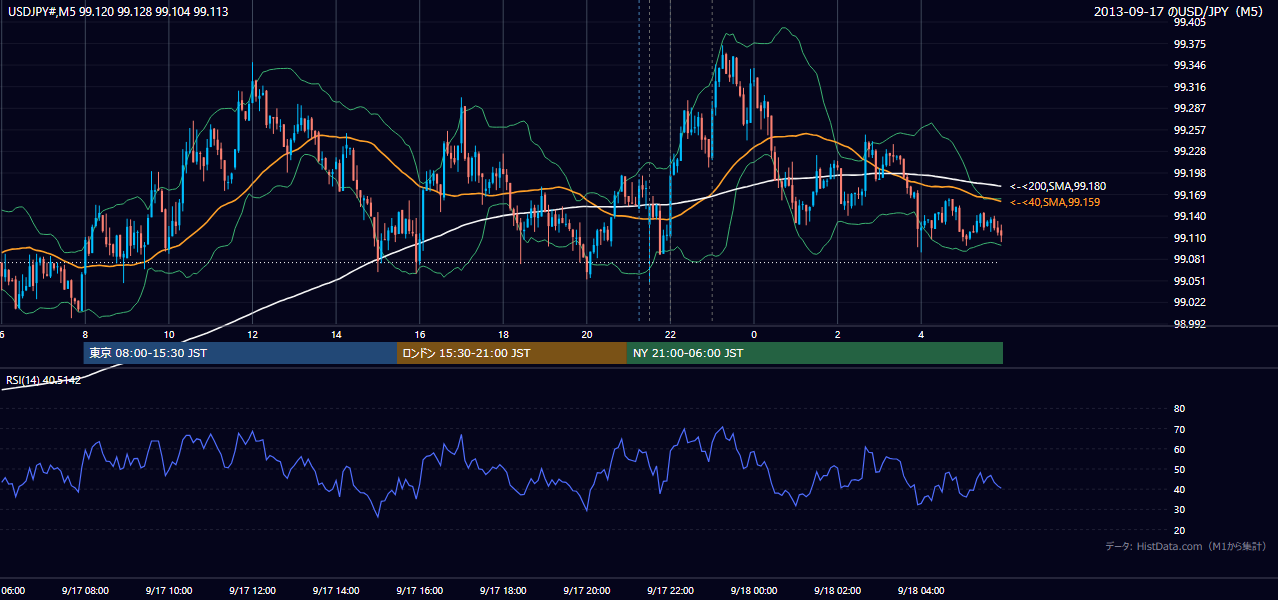Click the 200 SMA 99.180 label
Viewport: 1278px width, 600px height.
tap(1058, 186)
